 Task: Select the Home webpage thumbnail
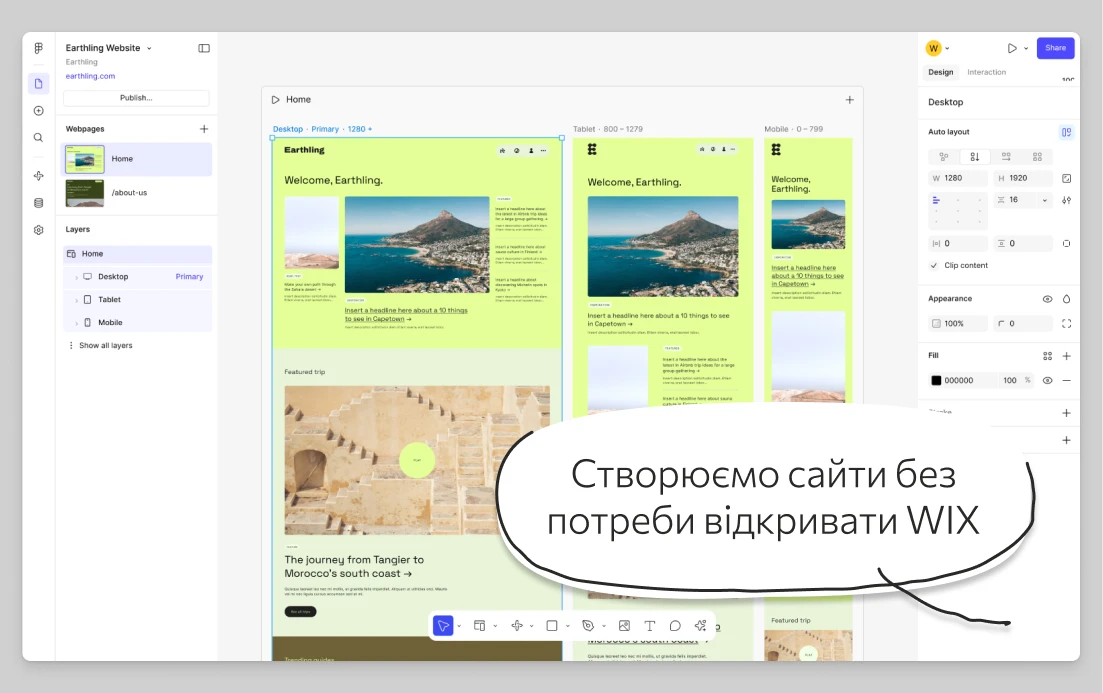85,160
